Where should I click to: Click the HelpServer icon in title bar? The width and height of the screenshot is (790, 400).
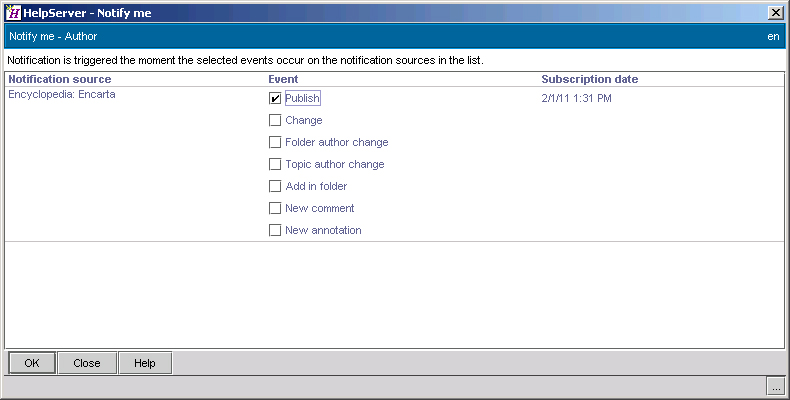13,13
